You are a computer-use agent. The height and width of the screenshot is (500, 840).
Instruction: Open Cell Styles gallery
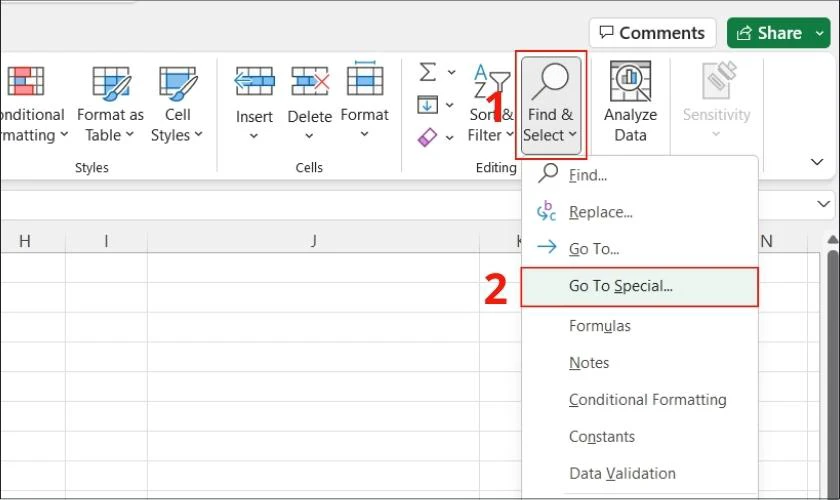(177, 105)
